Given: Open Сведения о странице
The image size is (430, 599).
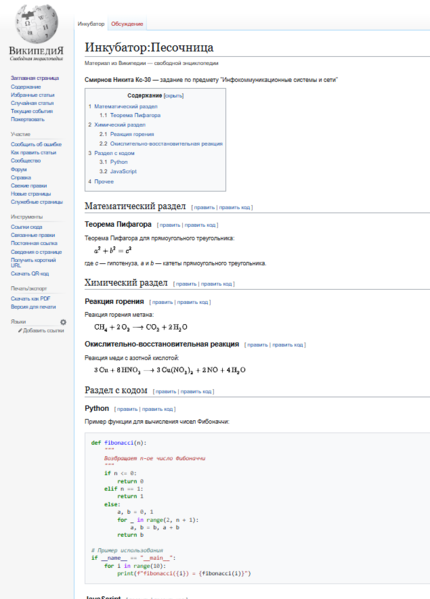Looking at the screenshot, I should tap(36, 252).
